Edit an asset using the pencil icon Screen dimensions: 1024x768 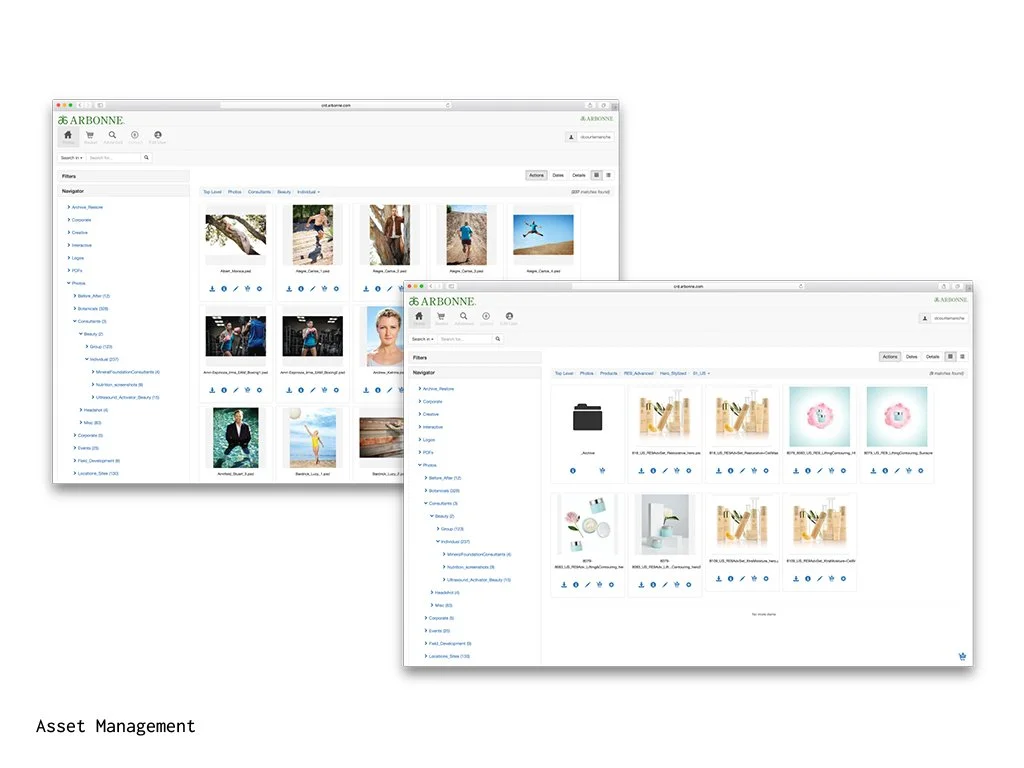click(x=665, y=470)
